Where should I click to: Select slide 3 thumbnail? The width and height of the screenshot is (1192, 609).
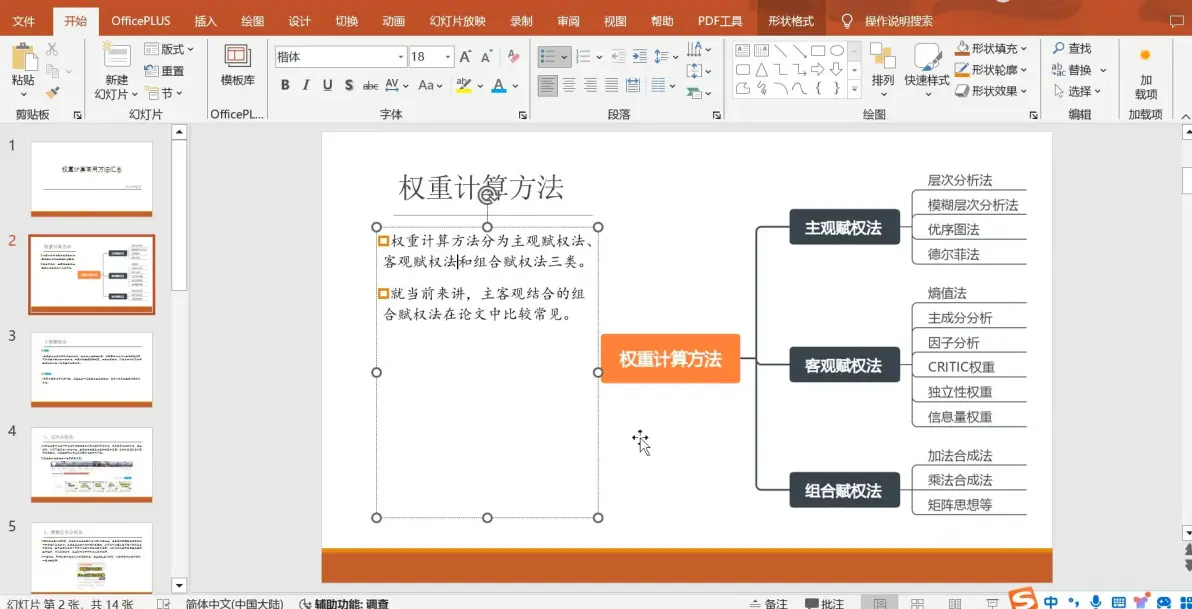tap(91, 370)
